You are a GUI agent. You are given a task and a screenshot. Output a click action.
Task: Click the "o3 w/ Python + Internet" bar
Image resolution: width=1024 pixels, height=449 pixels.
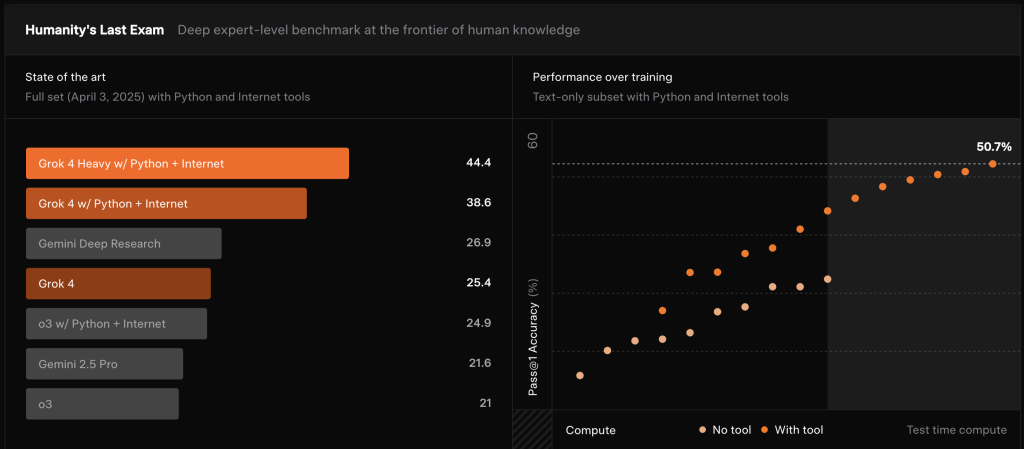(116, 323)
